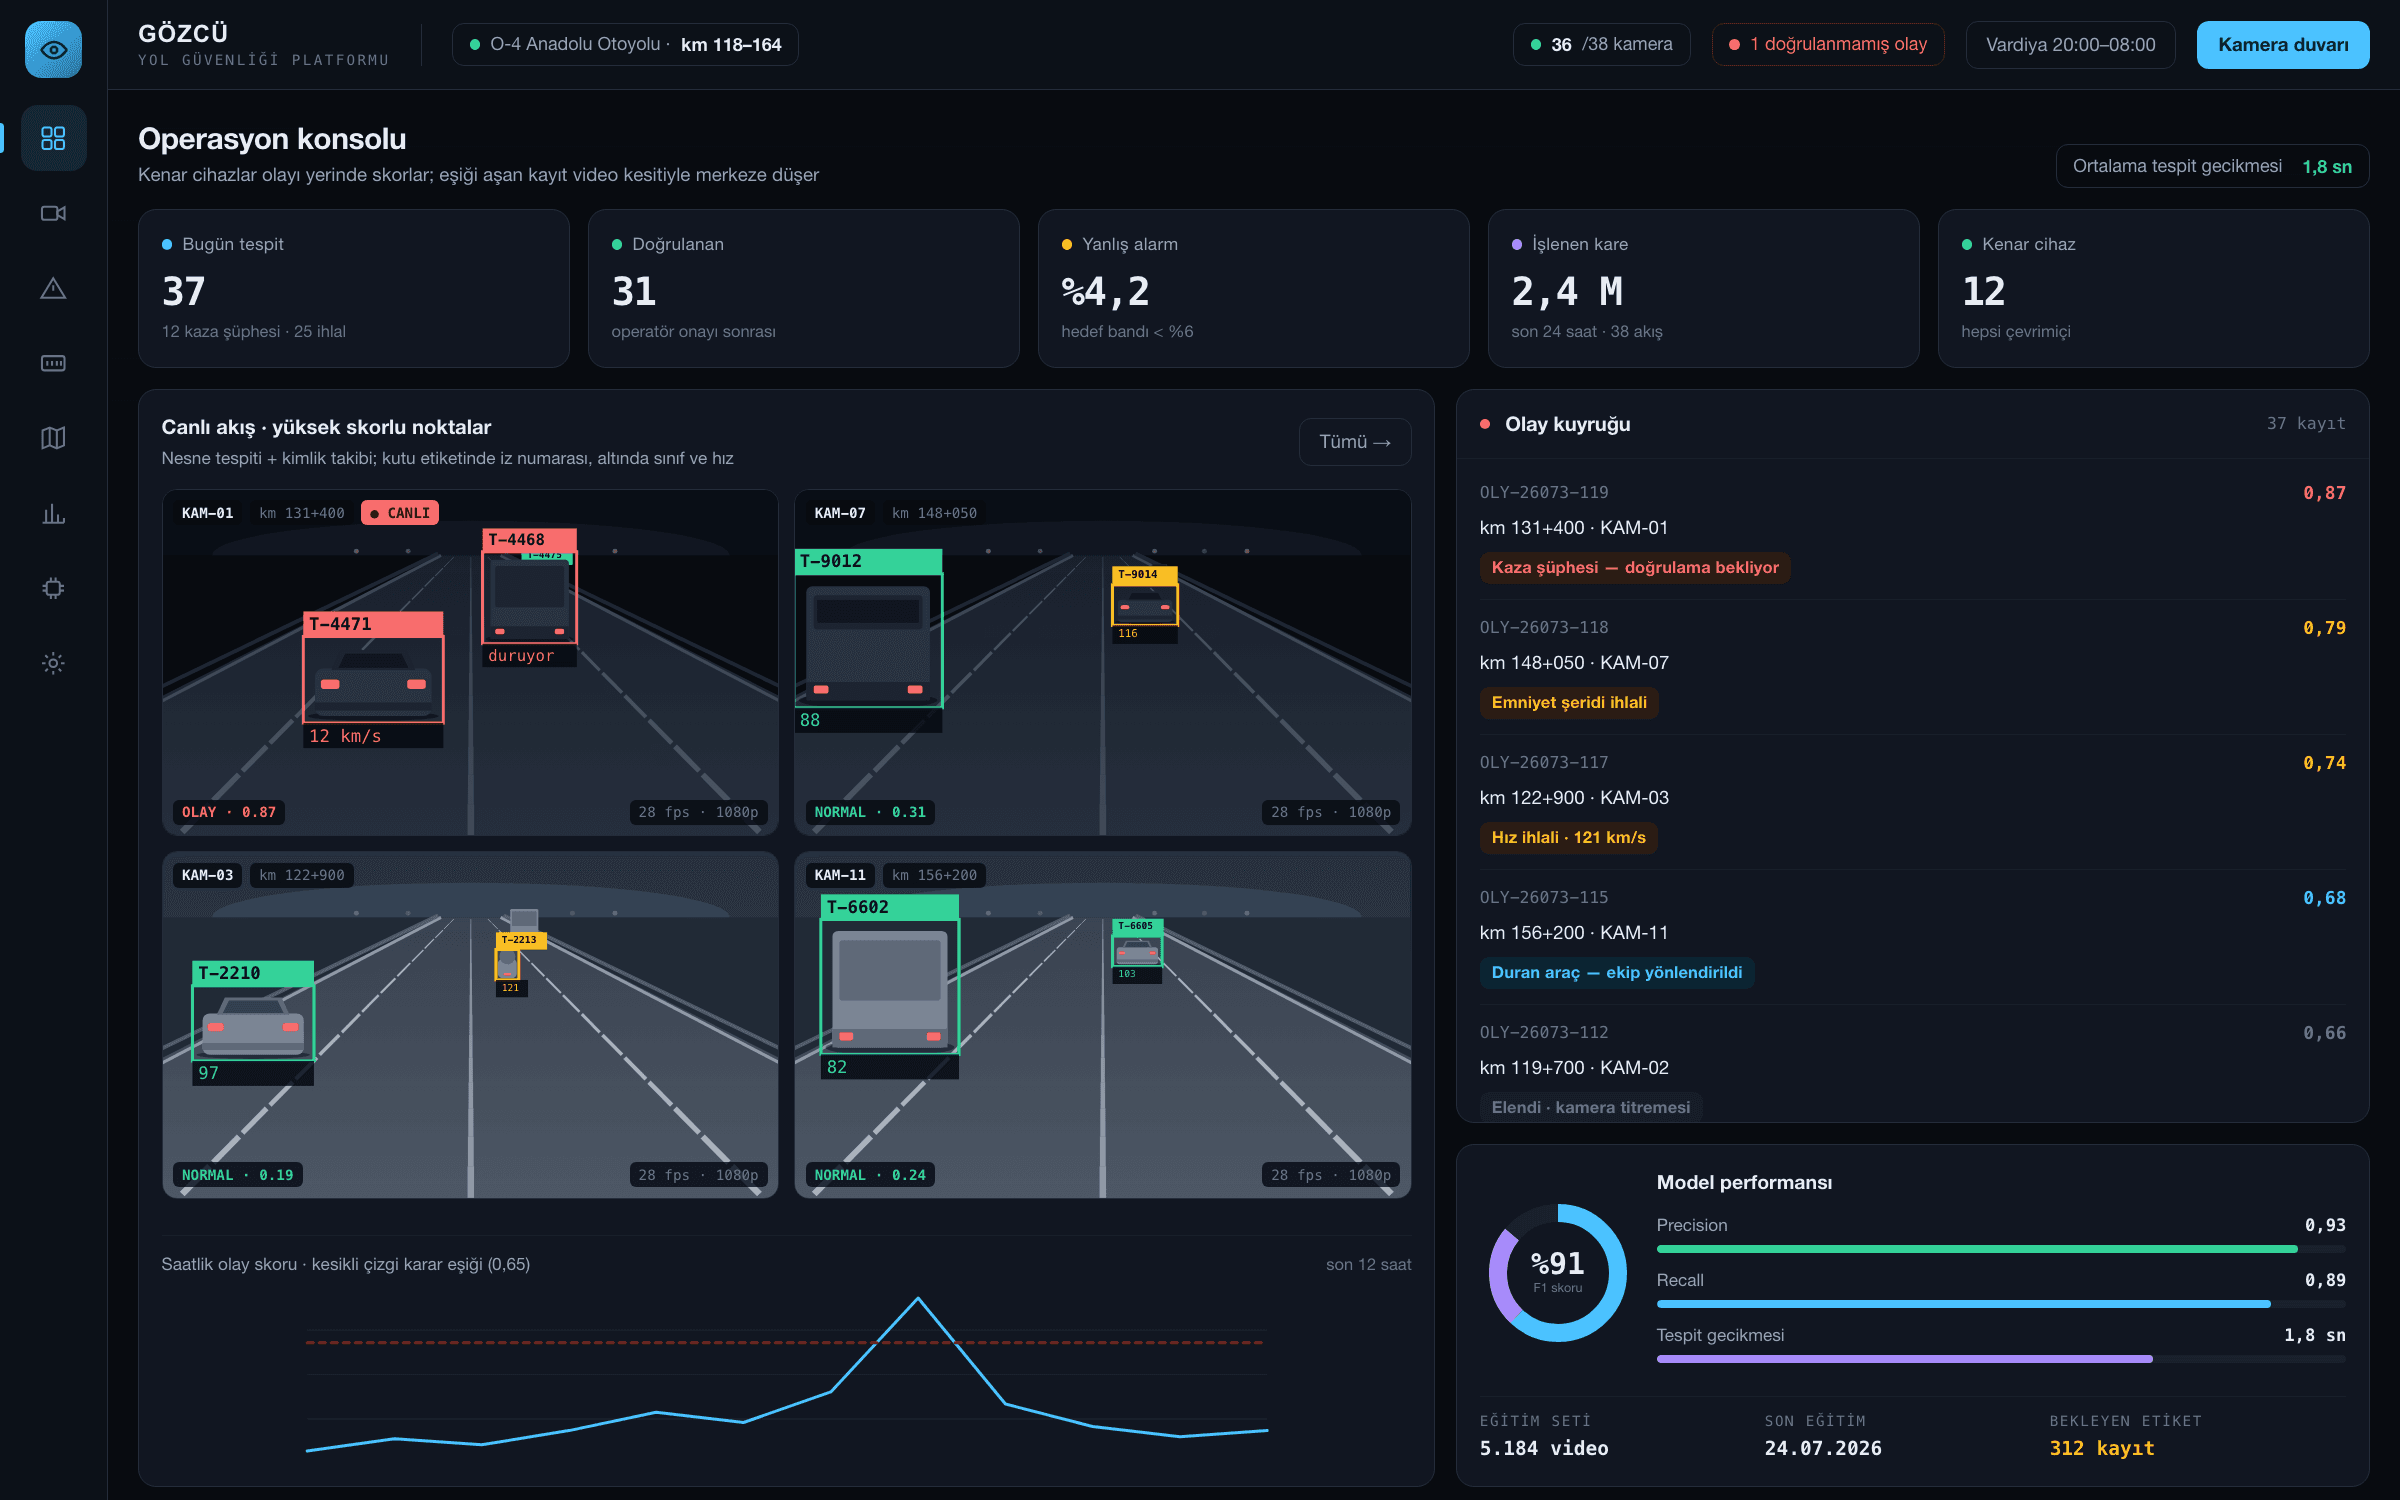Open event OLY-26073-118 in queue
2400x1500 pixels.
(1912, 666)
